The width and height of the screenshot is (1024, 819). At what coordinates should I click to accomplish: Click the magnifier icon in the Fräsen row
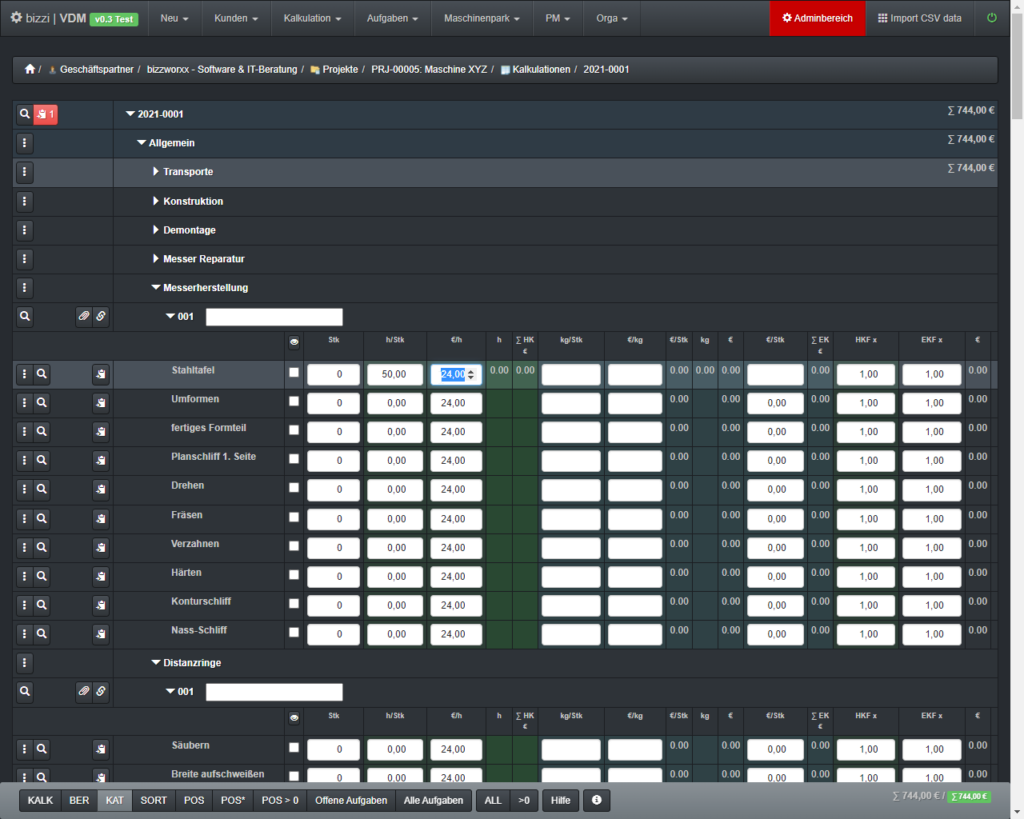point(42,518)
